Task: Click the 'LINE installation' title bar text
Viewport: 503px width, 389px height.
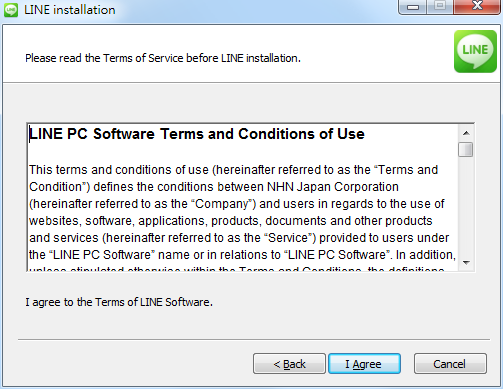Action: [70, 10]
